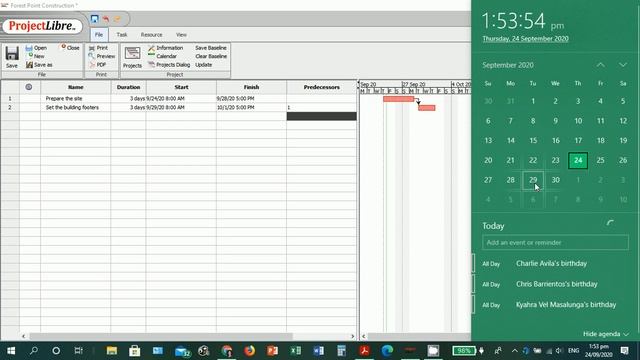Click the orange redo arrow in the quick bar

pos(118,19)
